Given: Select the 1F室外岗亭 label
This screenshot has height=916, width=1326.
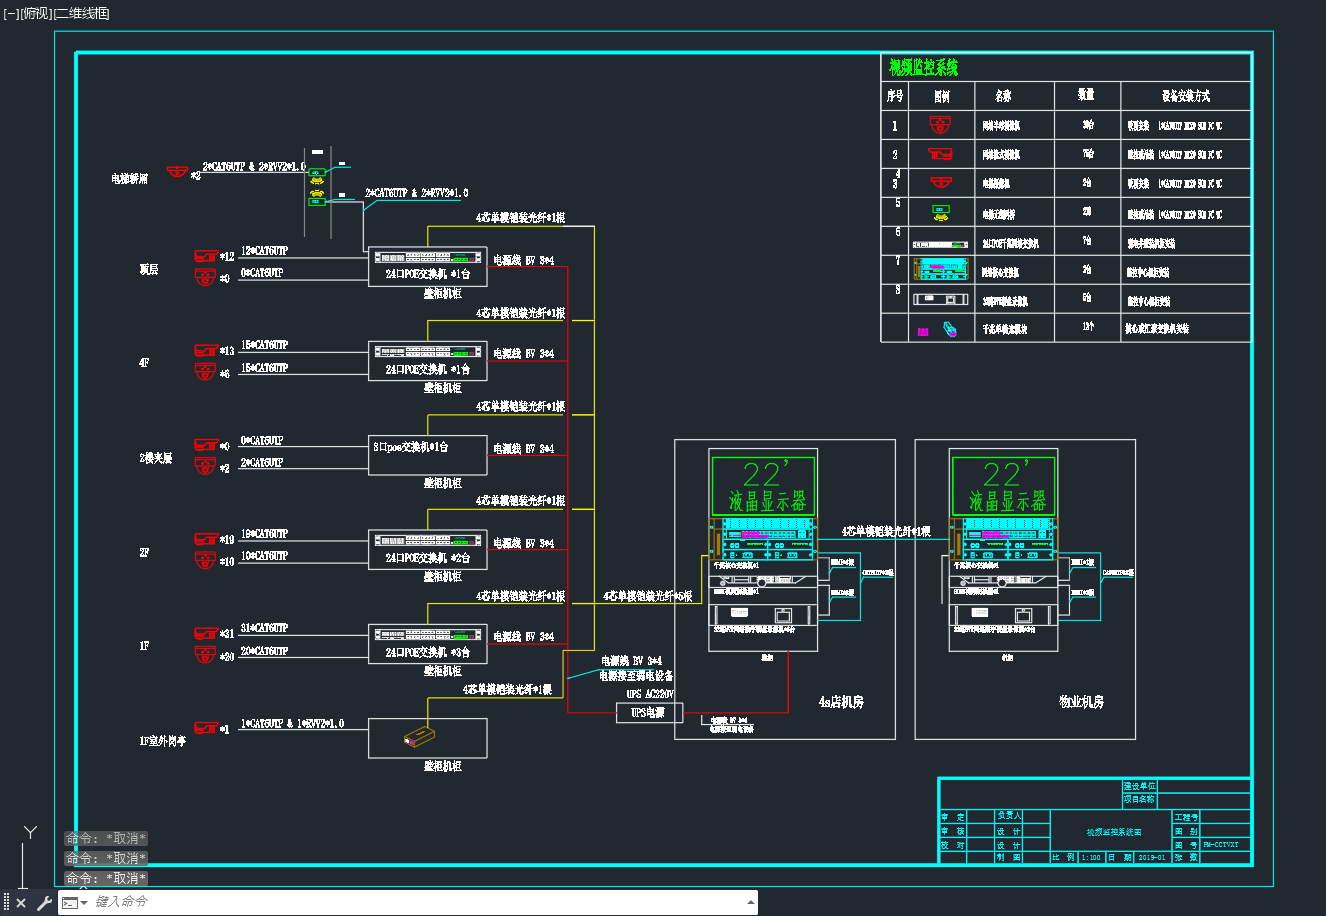Looking at the screenshot, I should [x=162, y=741].
